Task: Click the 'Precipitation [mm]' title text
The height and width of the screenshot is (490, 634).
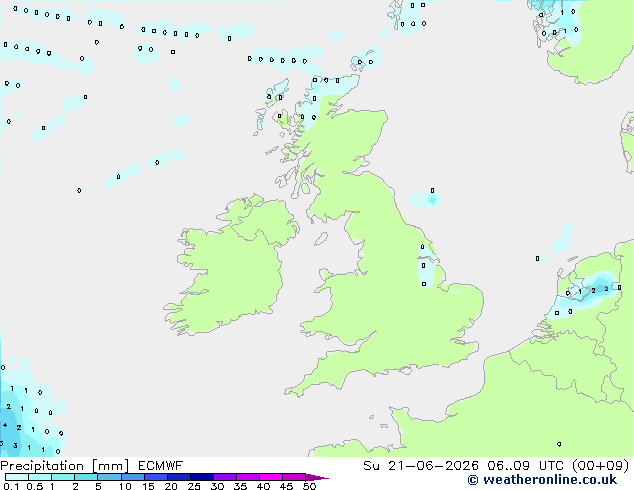Action: click(x=65, y=466)
